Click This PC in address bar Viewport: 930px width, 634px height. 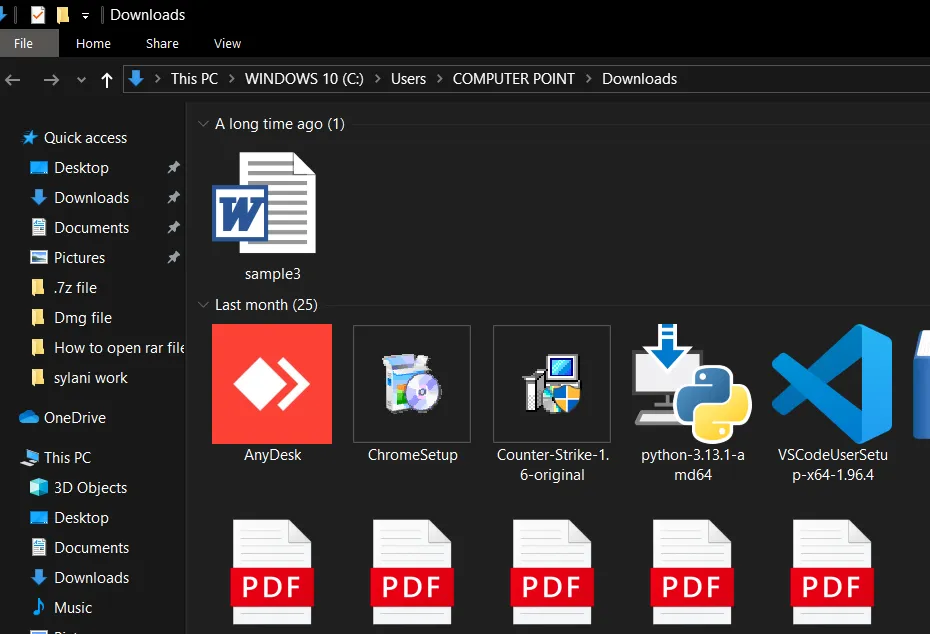click(x=194, y=79)
